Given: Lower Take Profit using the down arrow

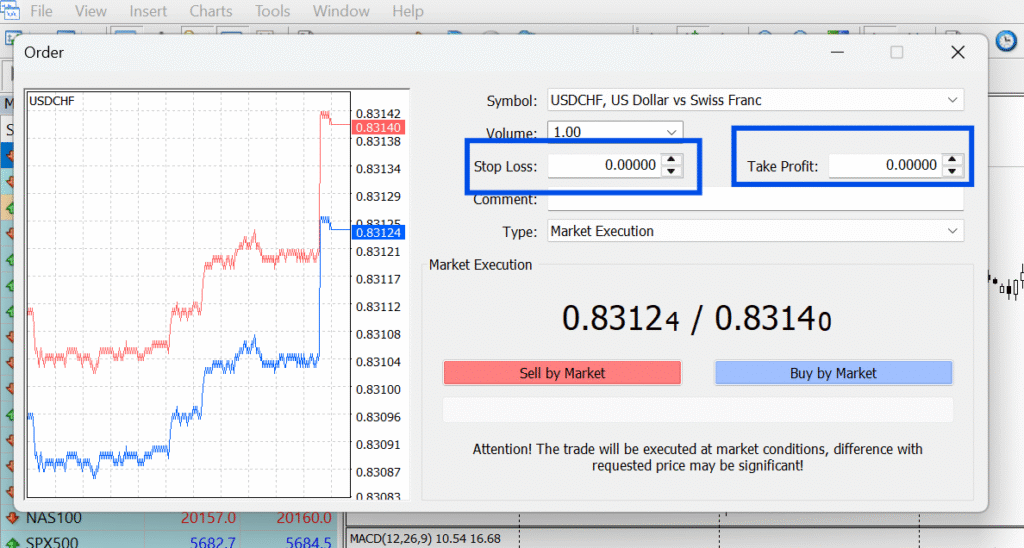Looking at the screenshot, I should [953, 172].
